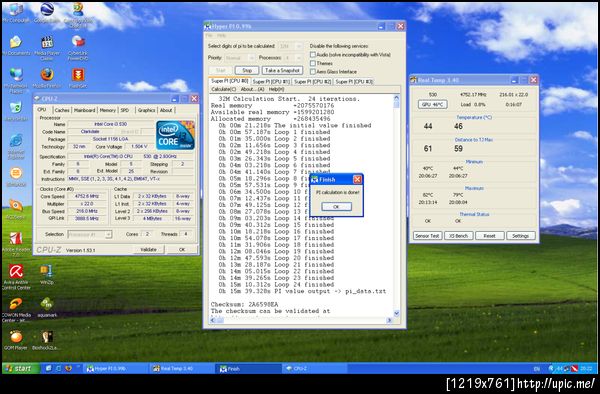
Task: Click the Reset button in Real Temp
Action: [489, 236]
